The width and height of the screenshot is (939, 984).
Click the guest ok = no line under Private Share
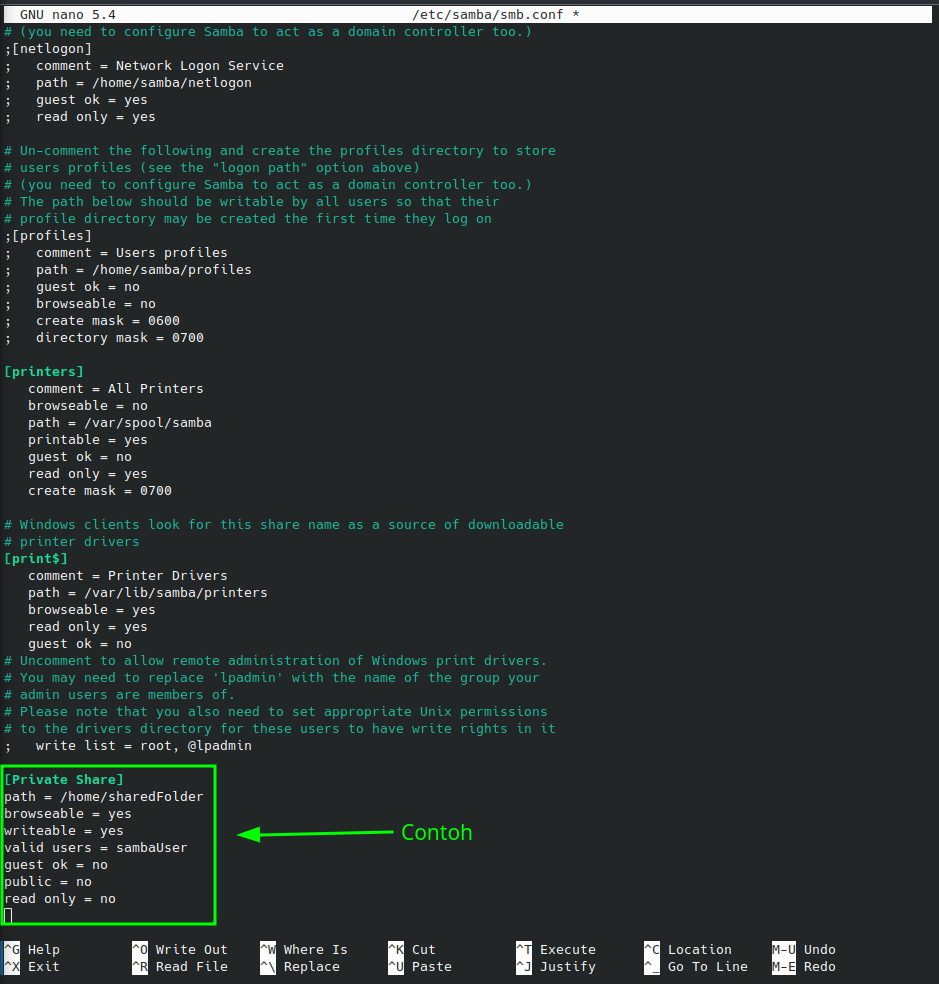(56, 865)
